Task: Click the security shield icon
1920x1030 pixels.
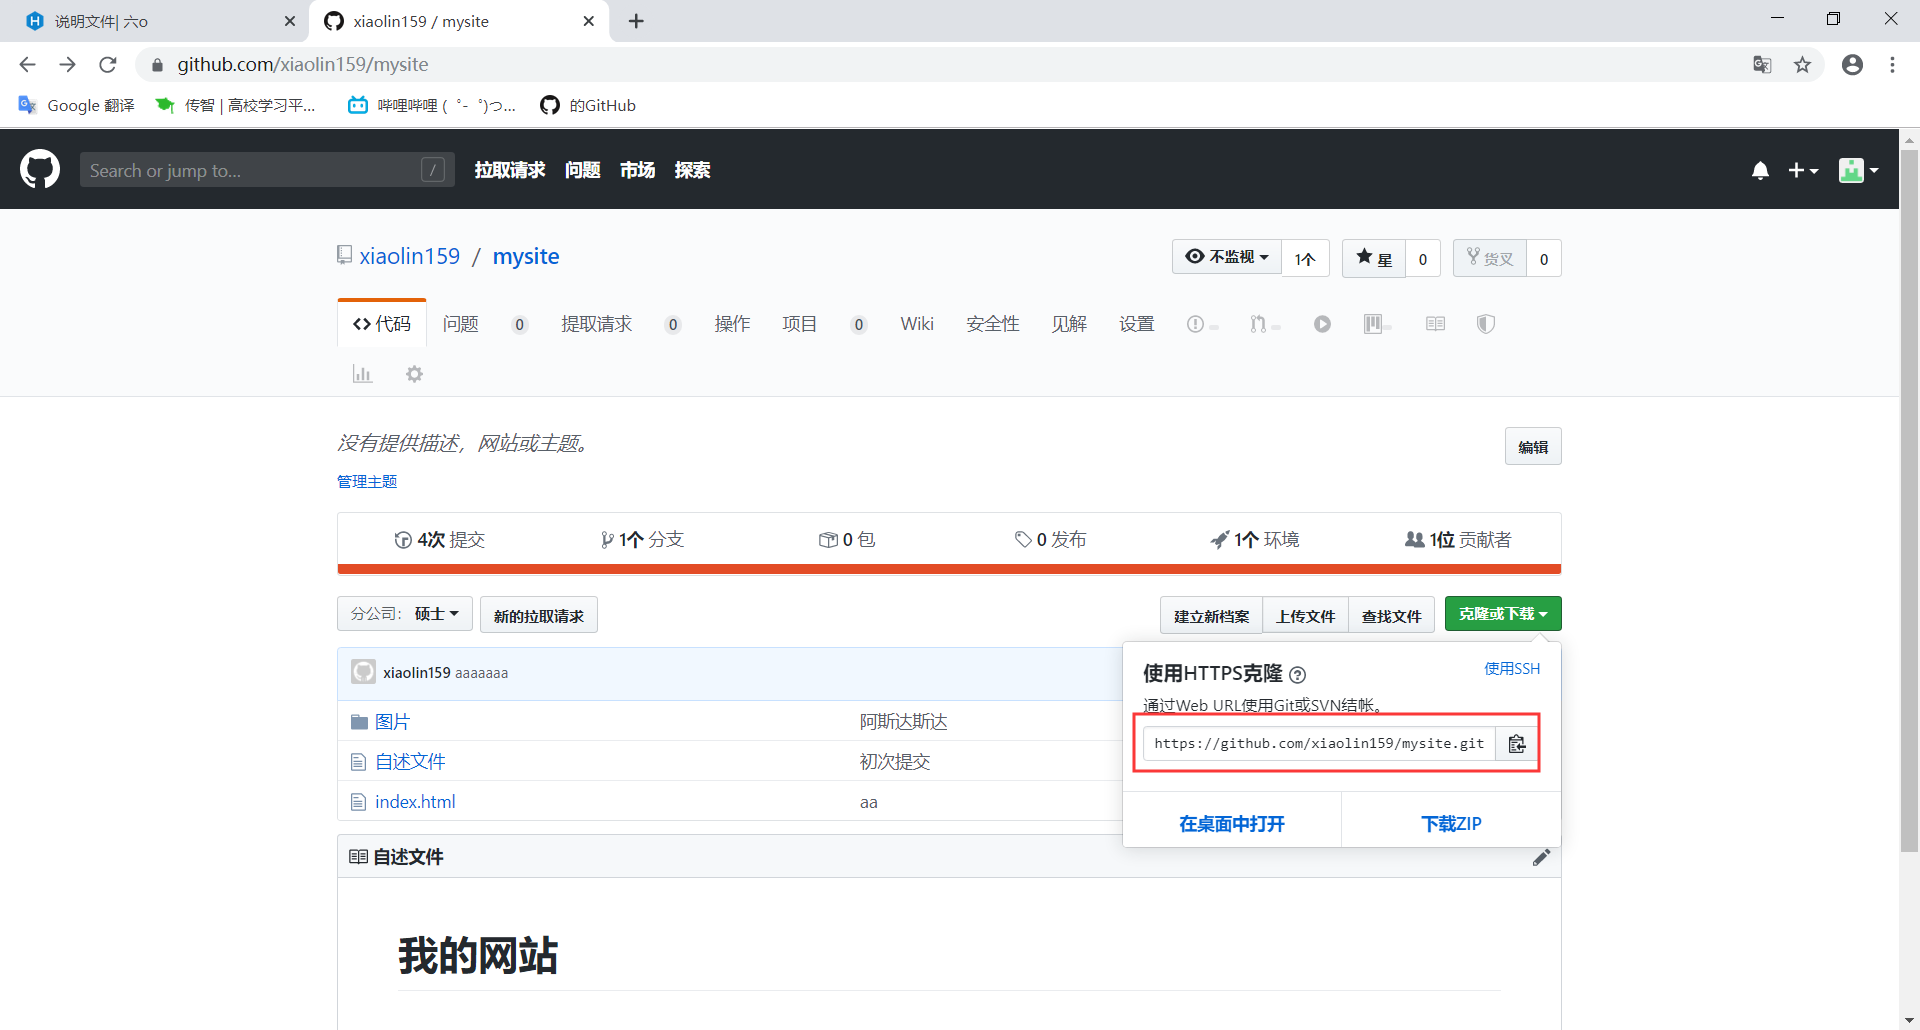Action: click(x=1486, y=324)
